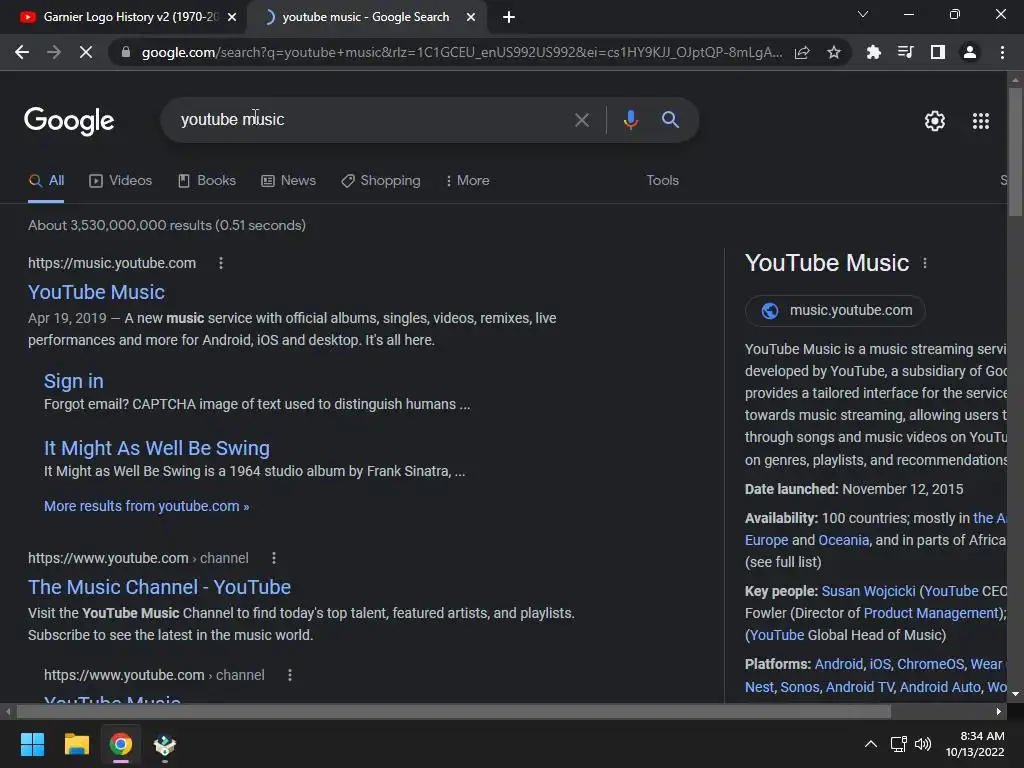Open the Android TV link
The width and height of the screenshot is (1024, 768).
(859, 687)
